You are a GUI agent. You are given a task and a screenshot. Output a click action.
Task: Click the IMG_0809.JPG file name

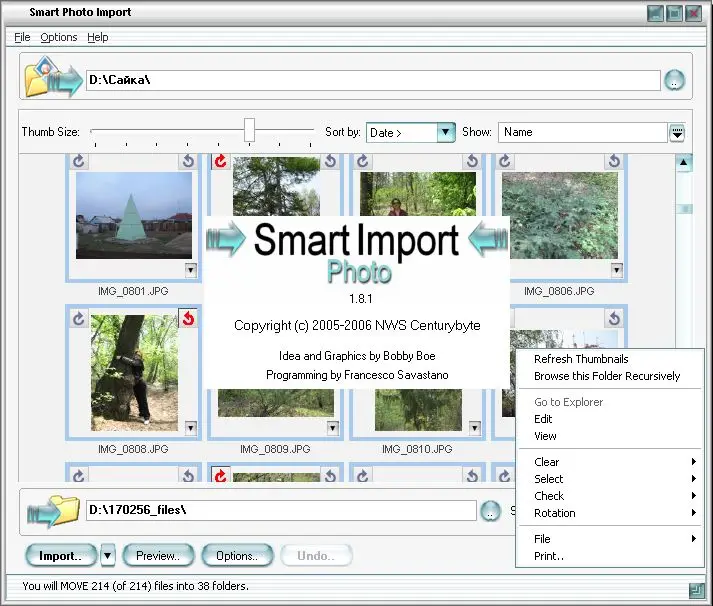(275, 449)
